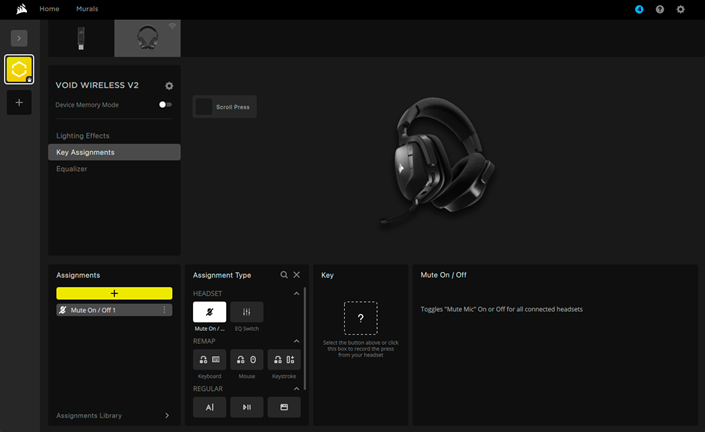Screen dimensions: 705x432
Task: Add new assignment with yellow plus button
Action: pos(114,293)
